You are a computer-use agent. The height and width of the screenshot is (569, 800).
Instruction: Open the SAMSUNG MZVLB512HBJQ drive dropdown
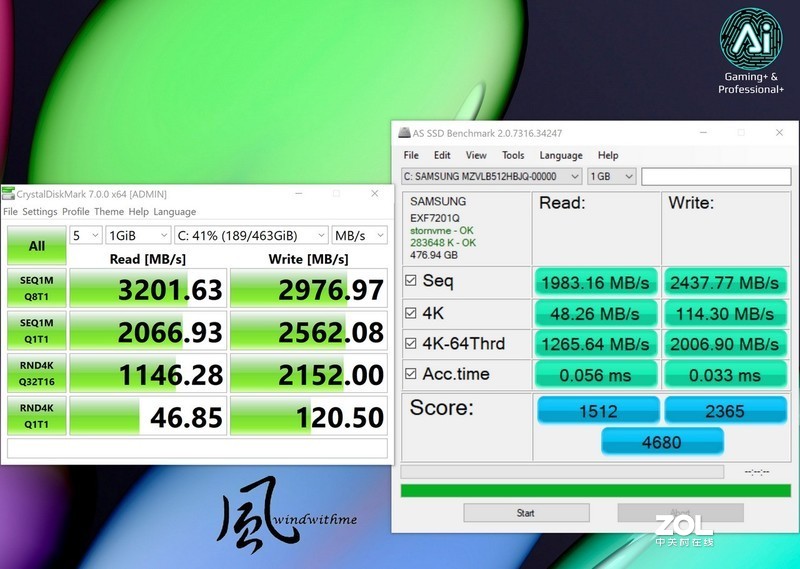[491, 176]
